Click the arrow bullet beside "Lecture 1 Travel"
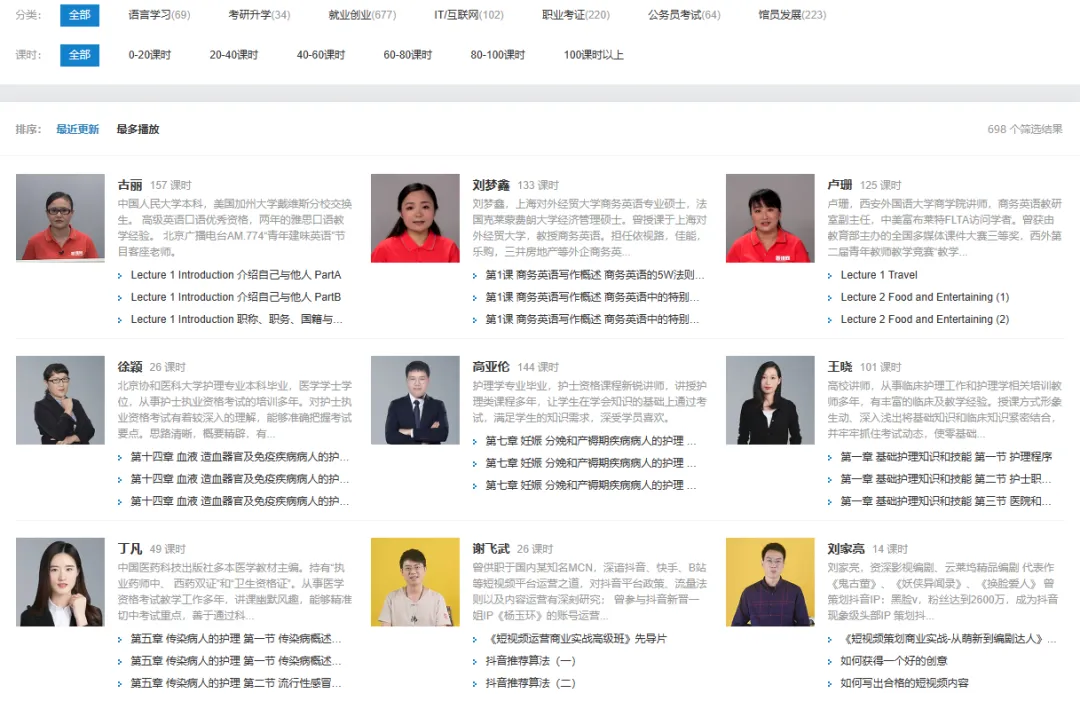Viewport: 1080px width, 701px height. click(830, 275)
